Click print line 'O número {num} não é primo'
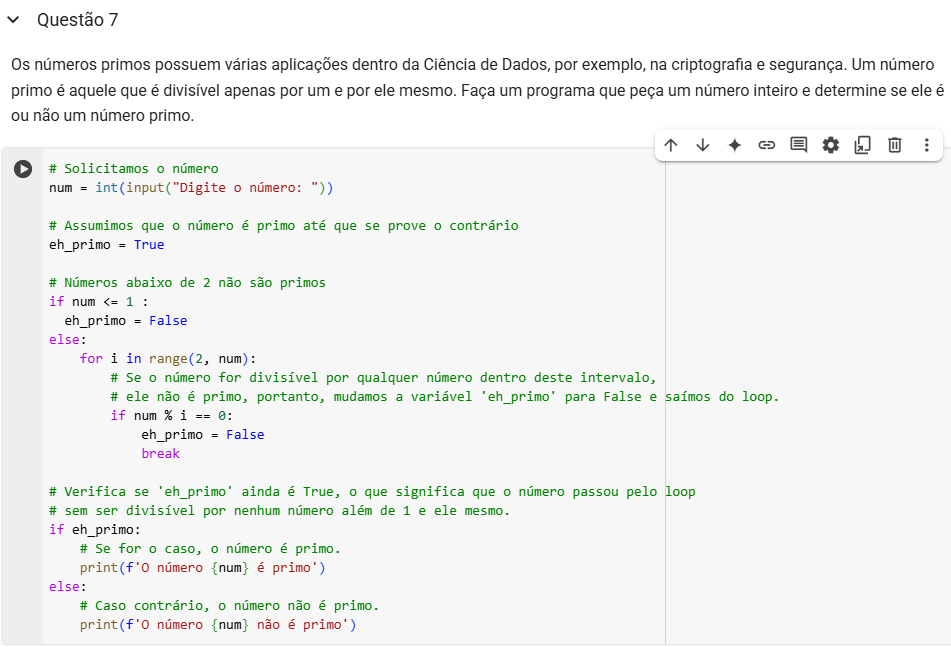 [218, 625]
